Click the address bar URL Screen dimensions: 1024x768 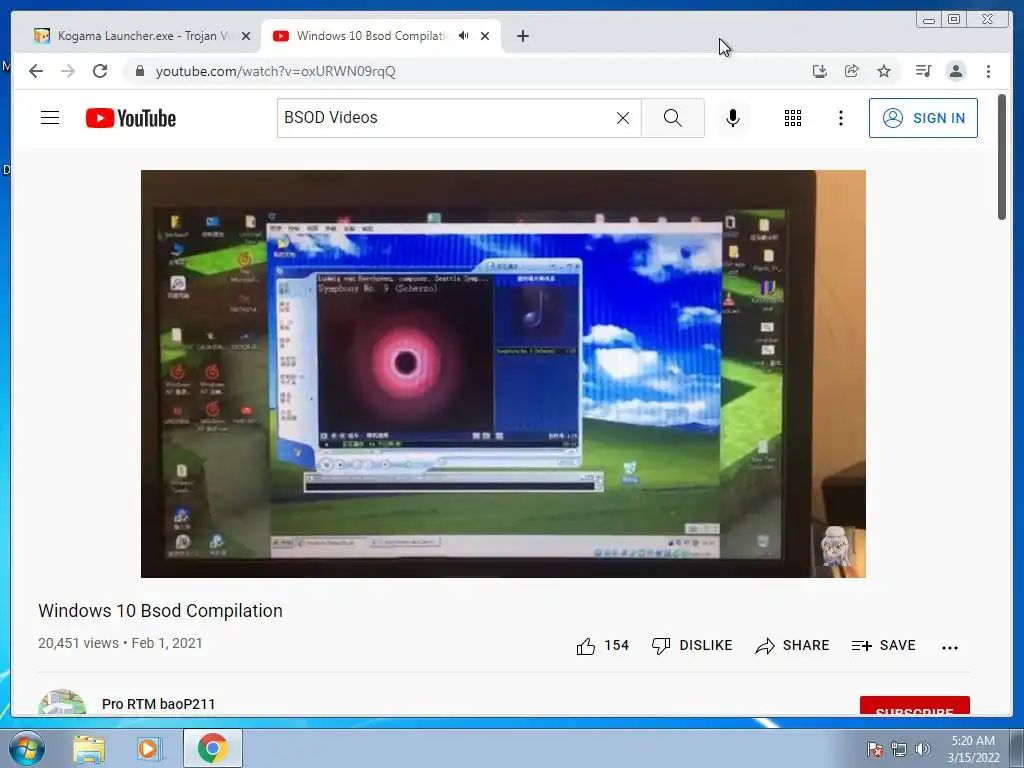tap(275, 71)
